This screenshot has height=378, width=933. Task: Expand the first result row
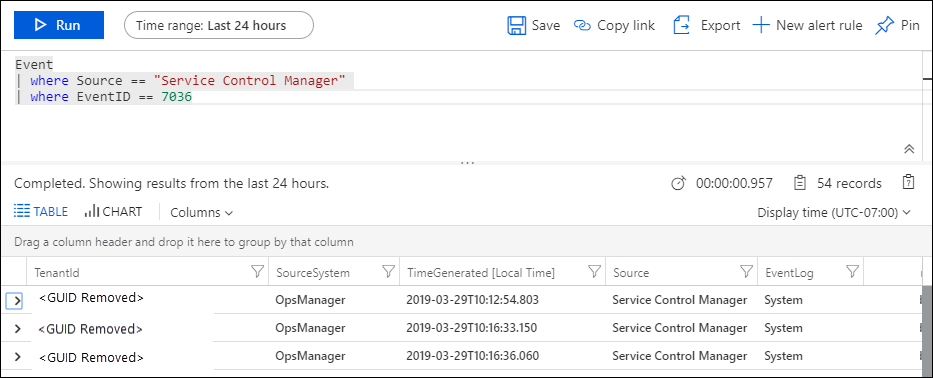17,301
